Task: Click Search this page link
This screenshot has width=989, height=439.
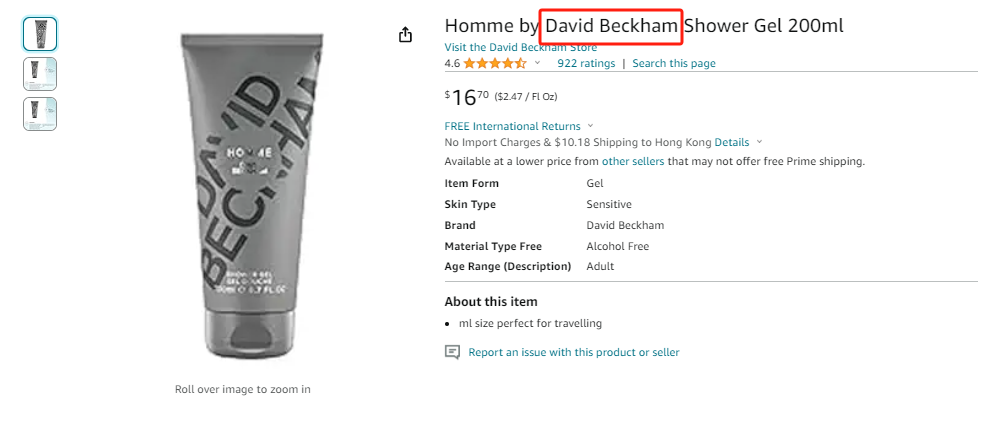Action: point(674,63)
